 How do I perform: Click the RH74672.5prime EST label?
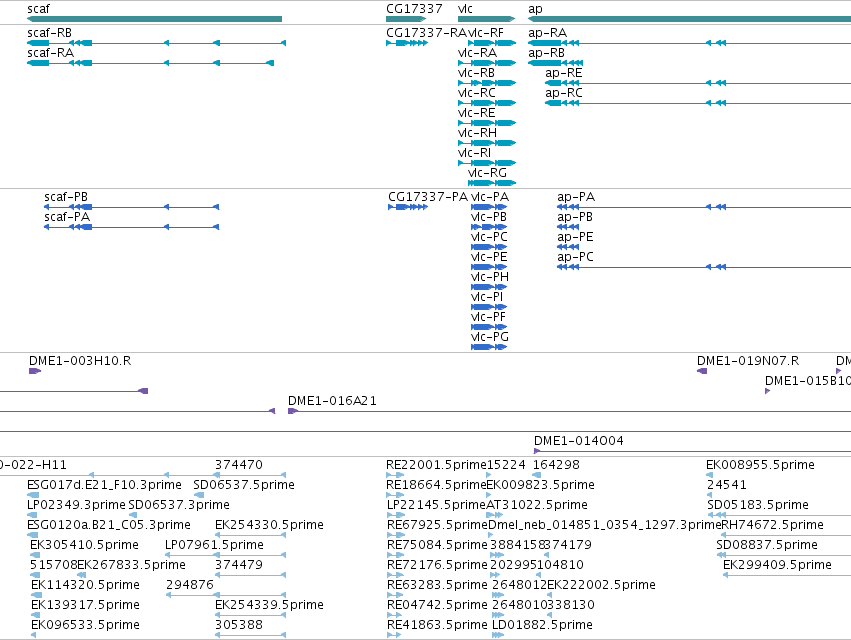772,525
